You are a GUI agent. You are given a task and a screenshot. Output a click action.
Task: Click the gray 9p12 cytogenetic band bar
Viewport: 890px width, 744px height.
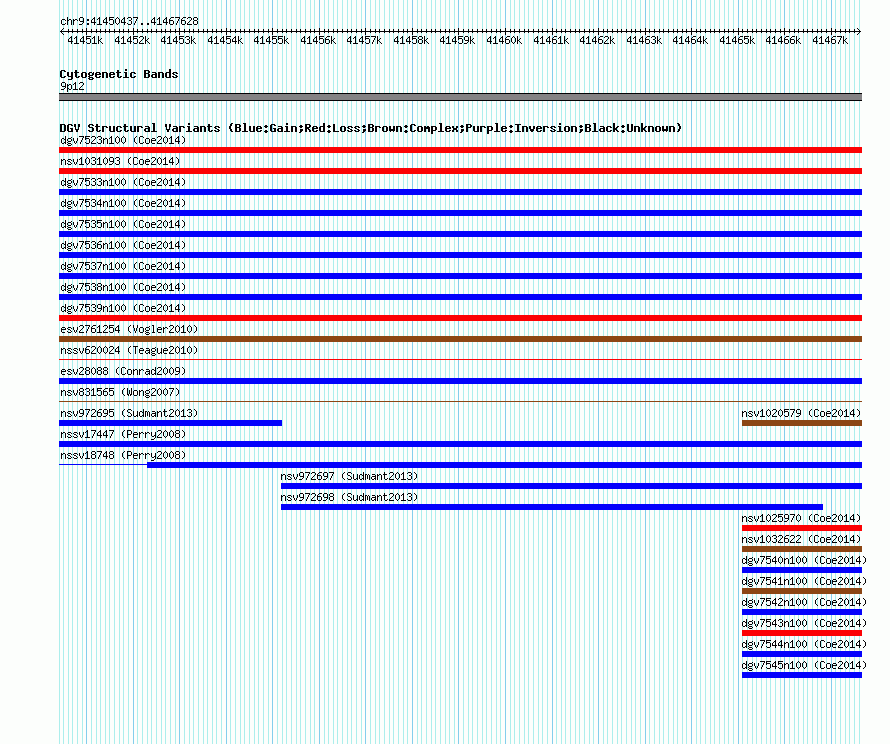coord(460,97)
